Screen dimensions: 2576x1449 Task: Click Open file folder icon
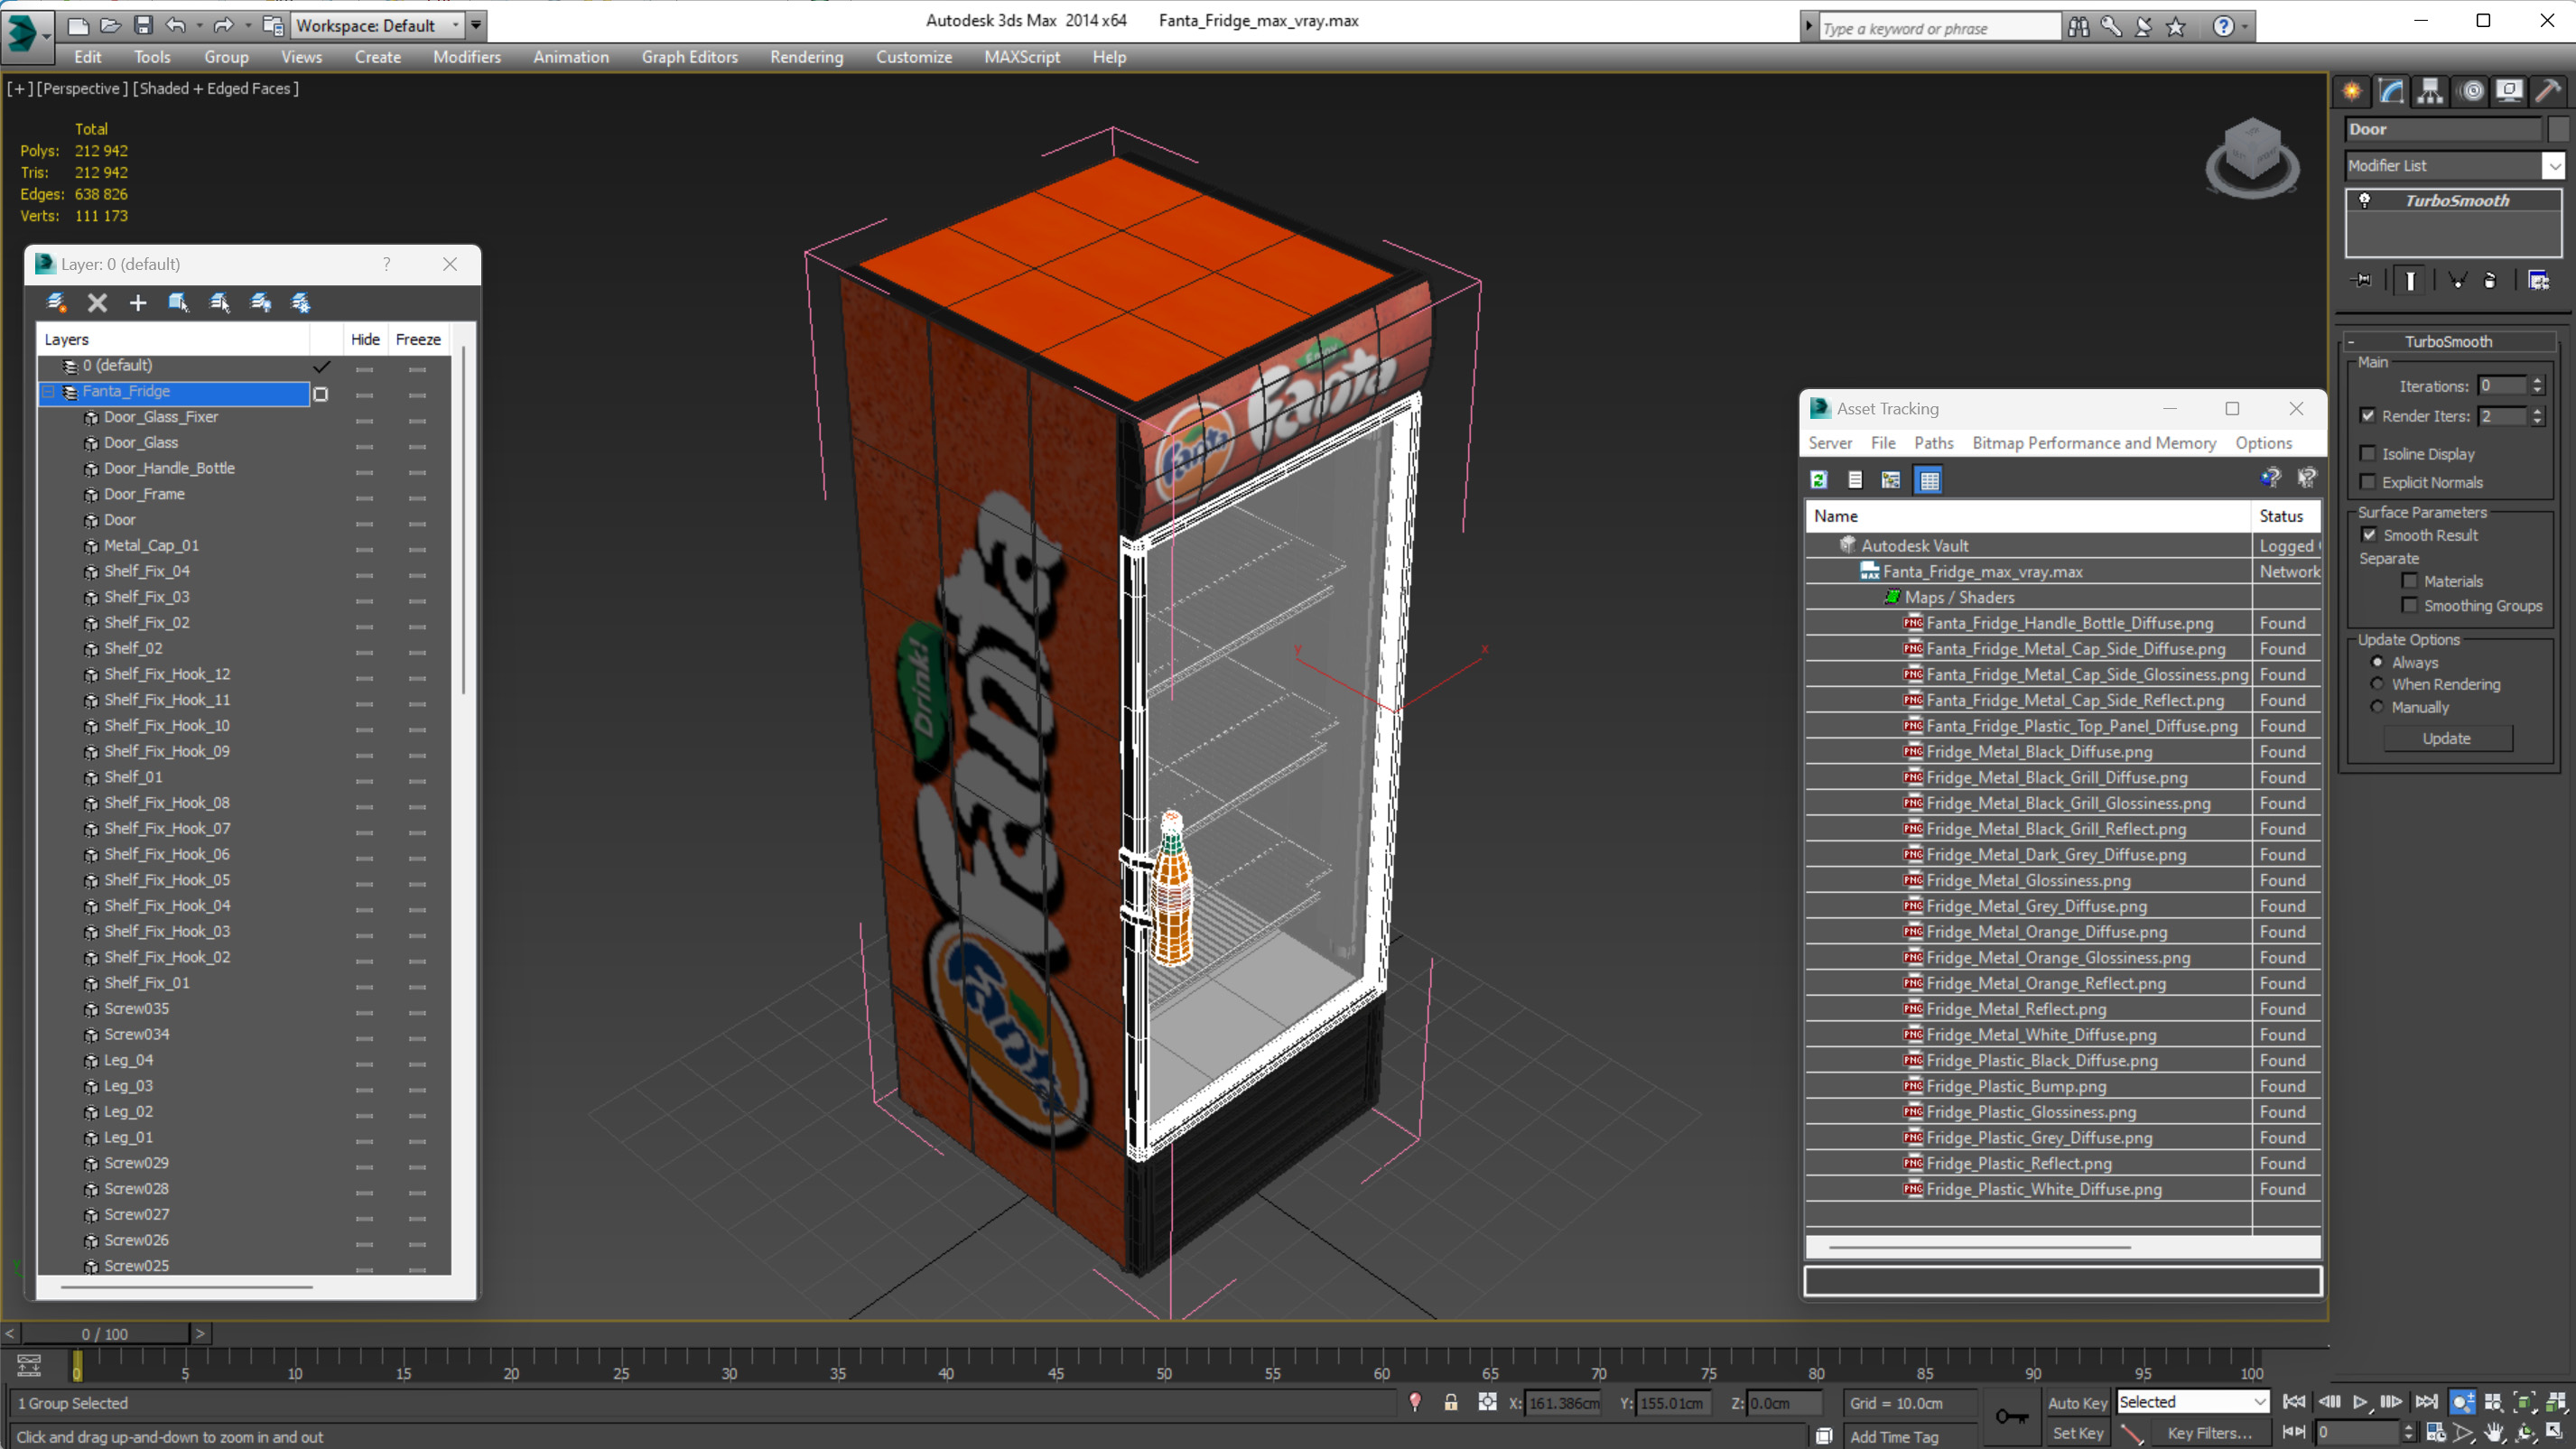click(x=111, y=25)
